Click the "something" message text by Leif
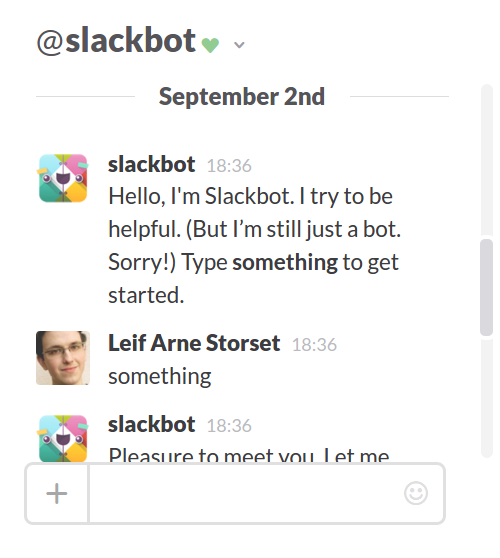The height and width of the screenshot is (558, 500). pos(160,377)
